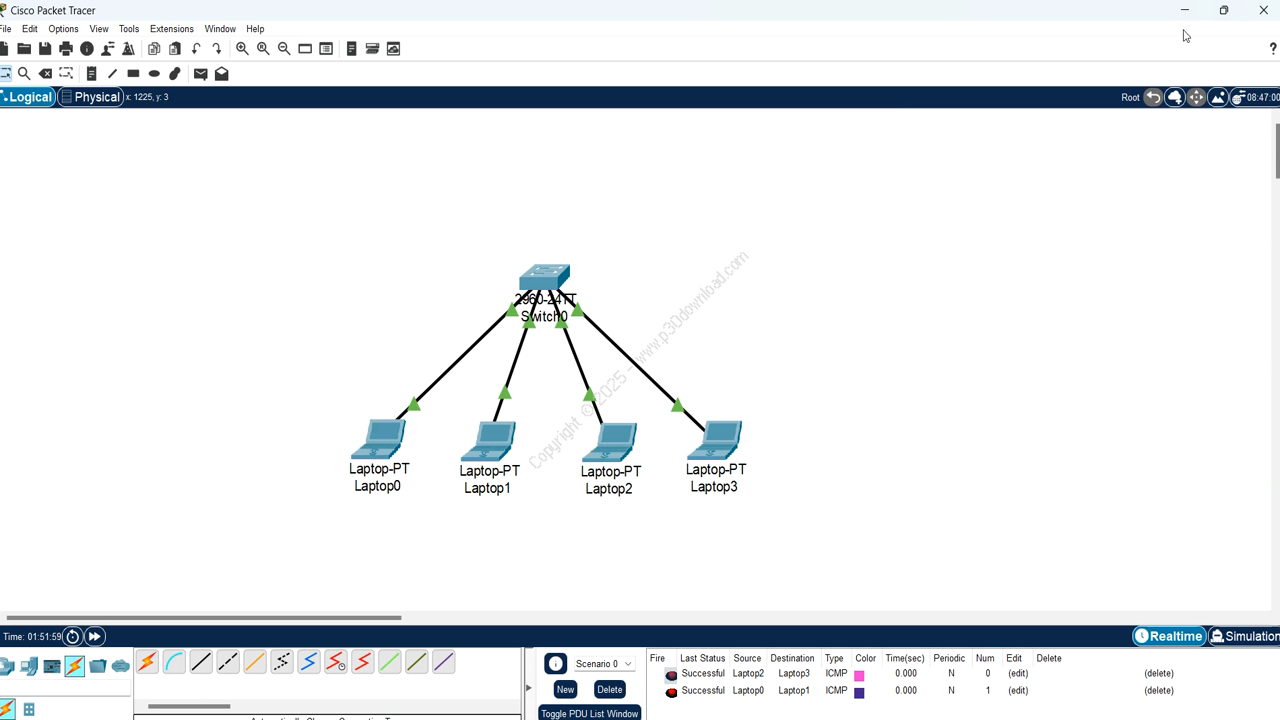Switch to Simulation mode
This screenshot has height=720, width=1280.
(x=1245, y=636)
